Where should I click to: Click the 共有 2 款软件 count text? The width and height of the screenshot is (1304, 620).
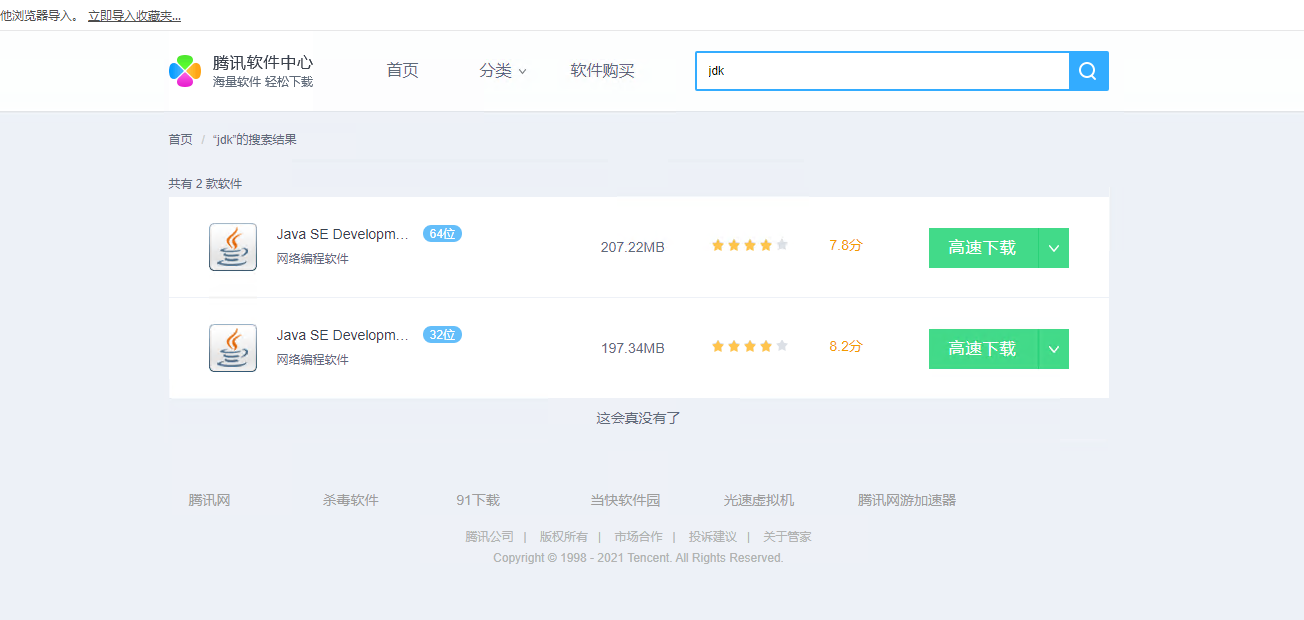coord(205,184)
